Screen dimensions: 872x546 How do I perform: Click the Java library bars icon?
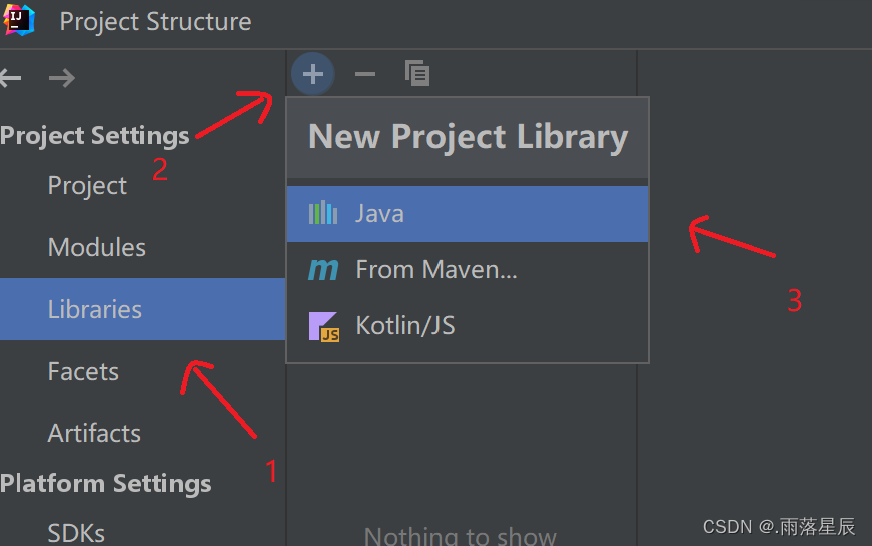coord(323,214)
